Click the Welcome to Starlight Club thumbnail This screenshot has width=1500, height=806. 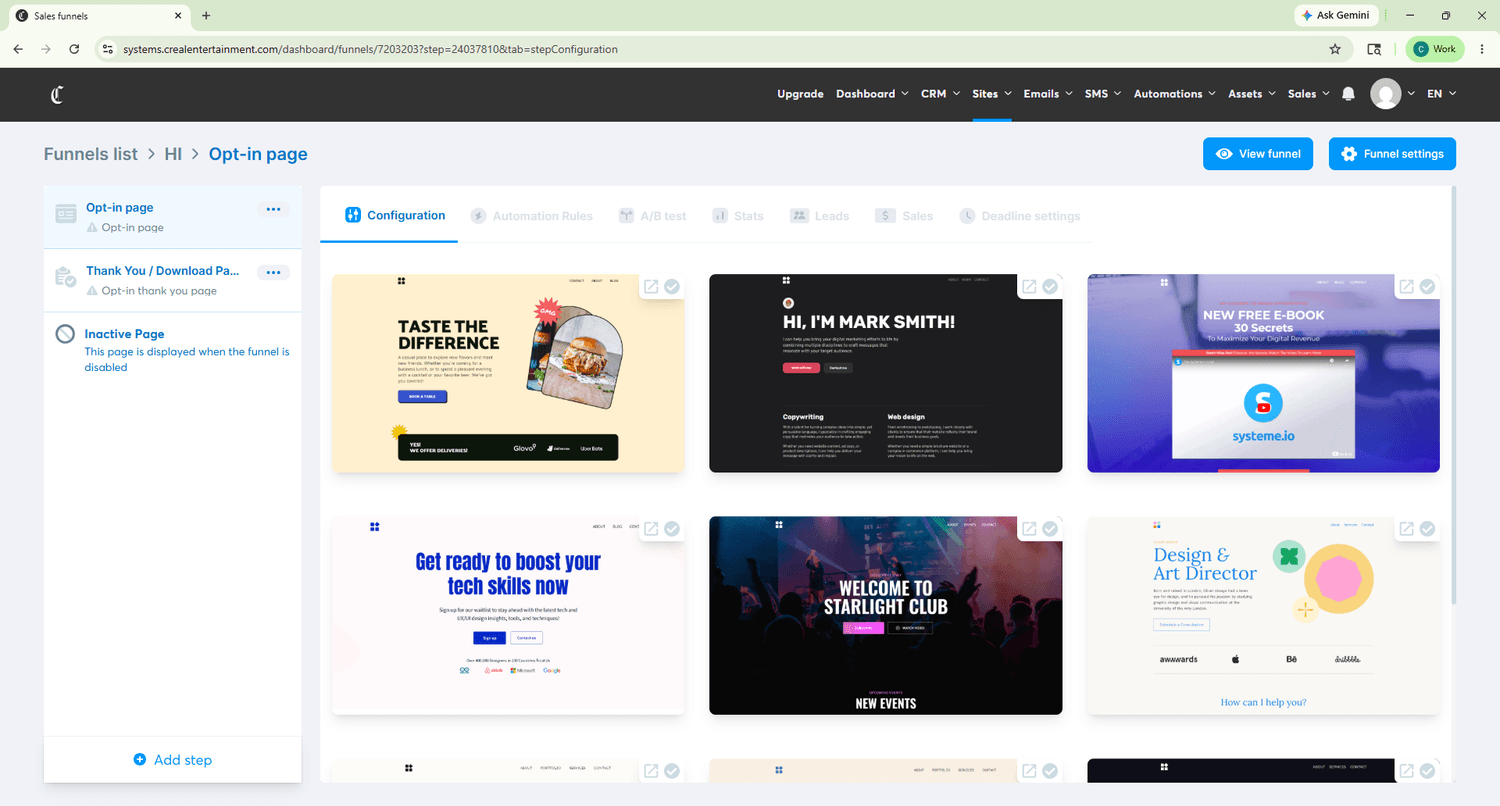[x=886, y=615]
